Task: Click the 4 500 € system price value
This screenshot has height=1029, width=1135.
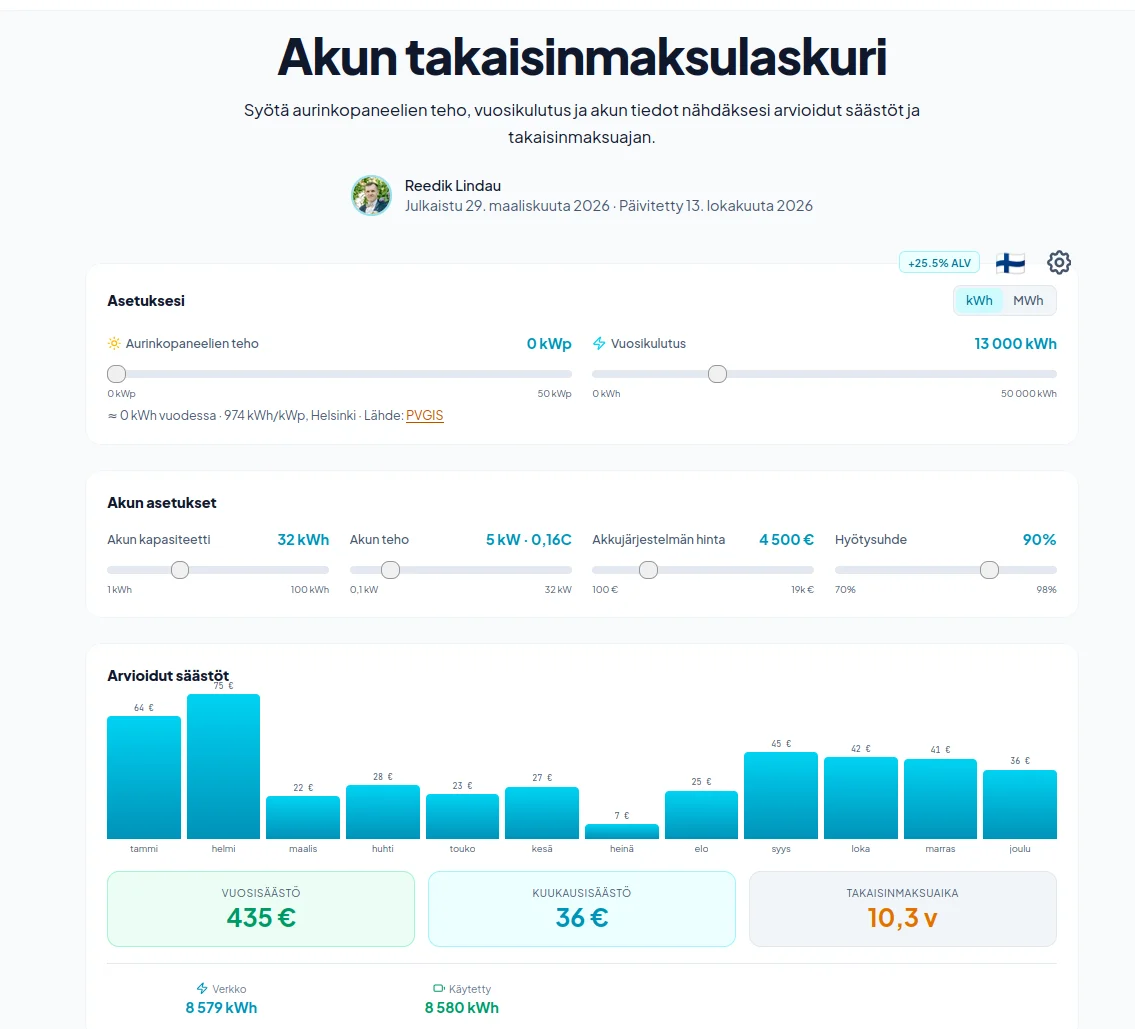Action: click(x=786, y=540)
